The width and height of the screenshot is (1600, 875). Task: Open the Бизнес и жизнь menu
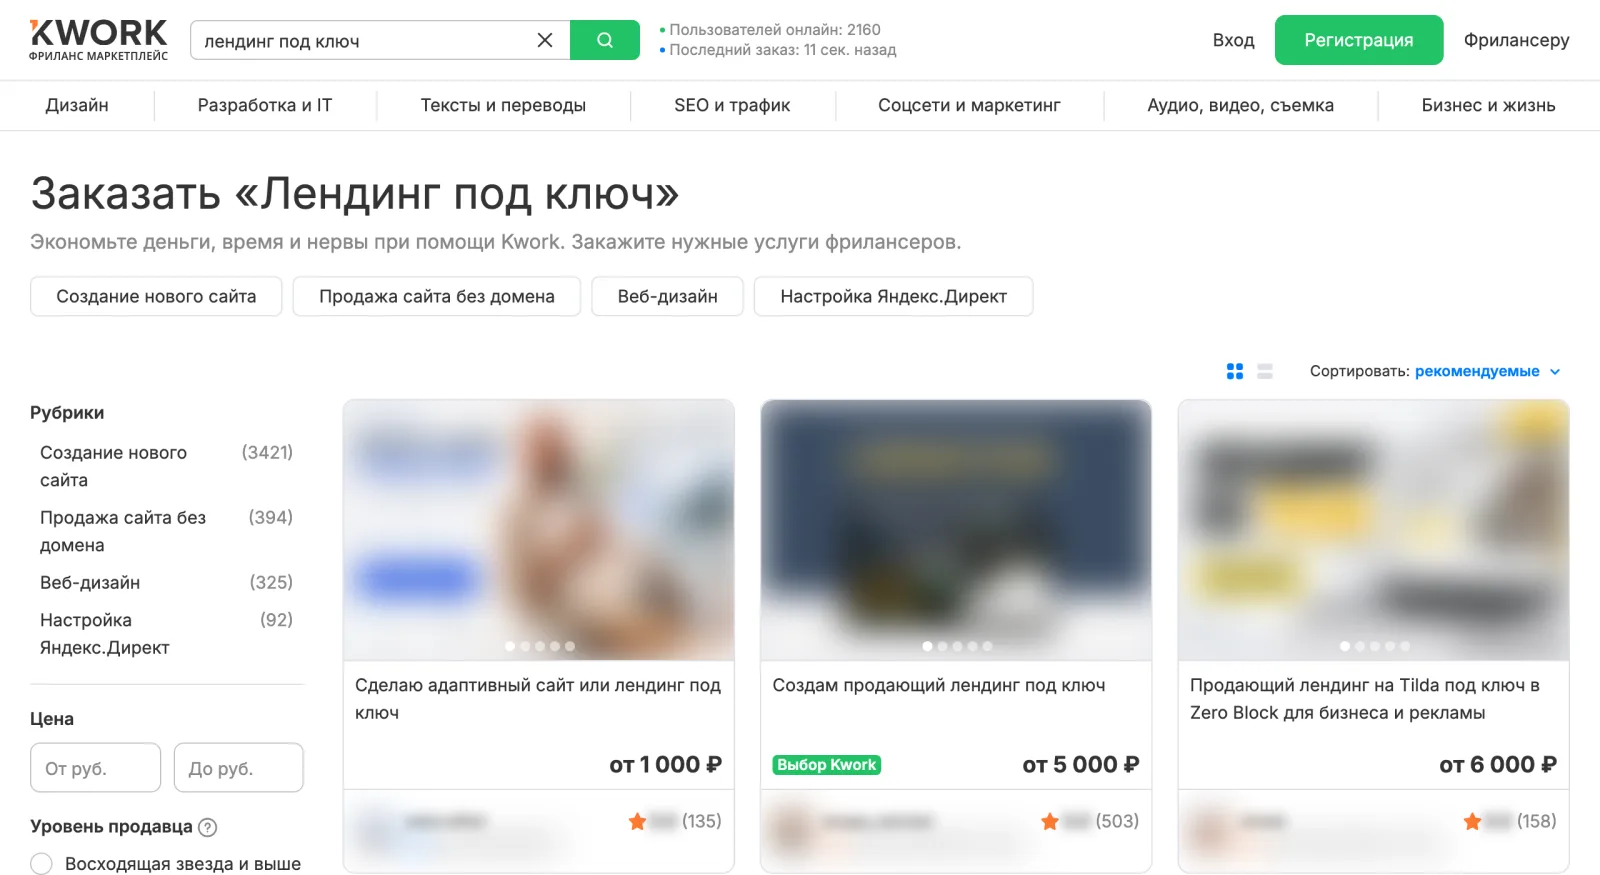tap(1488, 105)
